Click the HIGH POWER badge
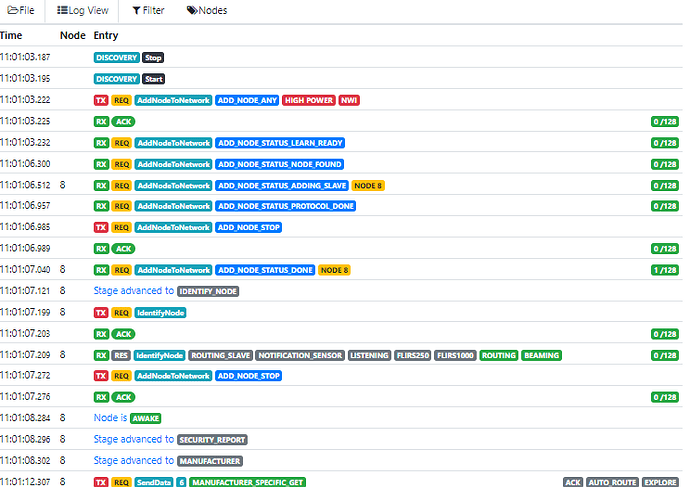The image size is (690, 487). point(309,100)
